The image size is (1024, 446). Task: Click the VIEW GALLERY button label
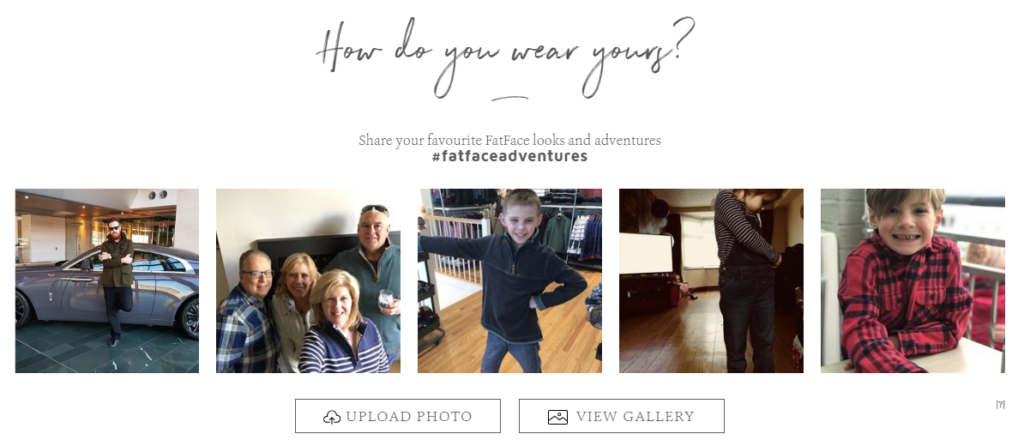pyautogui.click(x=635, y=417)
